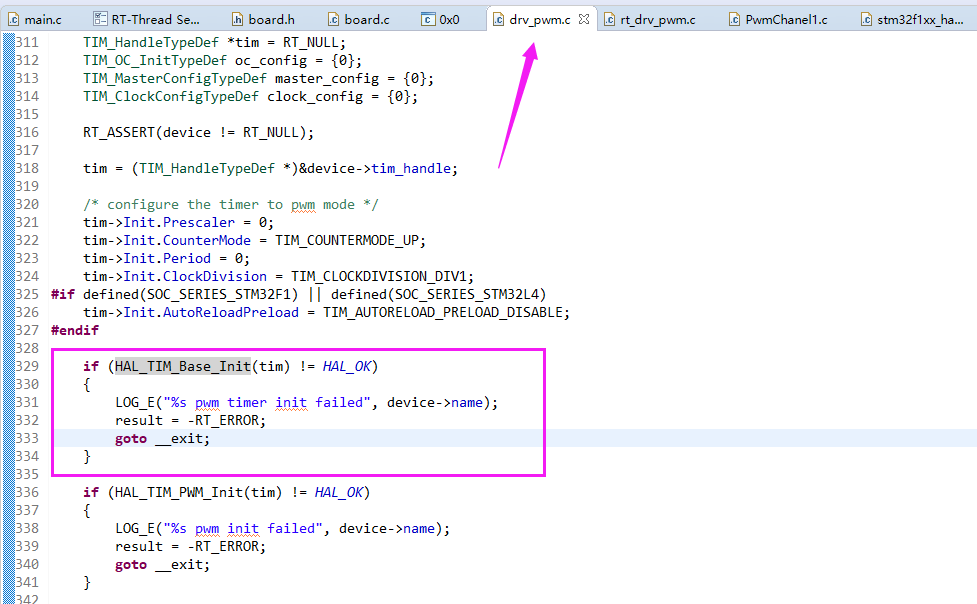977x604 pixels.
Task: Click the goto __exit statement on line 333
Action: pos(162,439)
